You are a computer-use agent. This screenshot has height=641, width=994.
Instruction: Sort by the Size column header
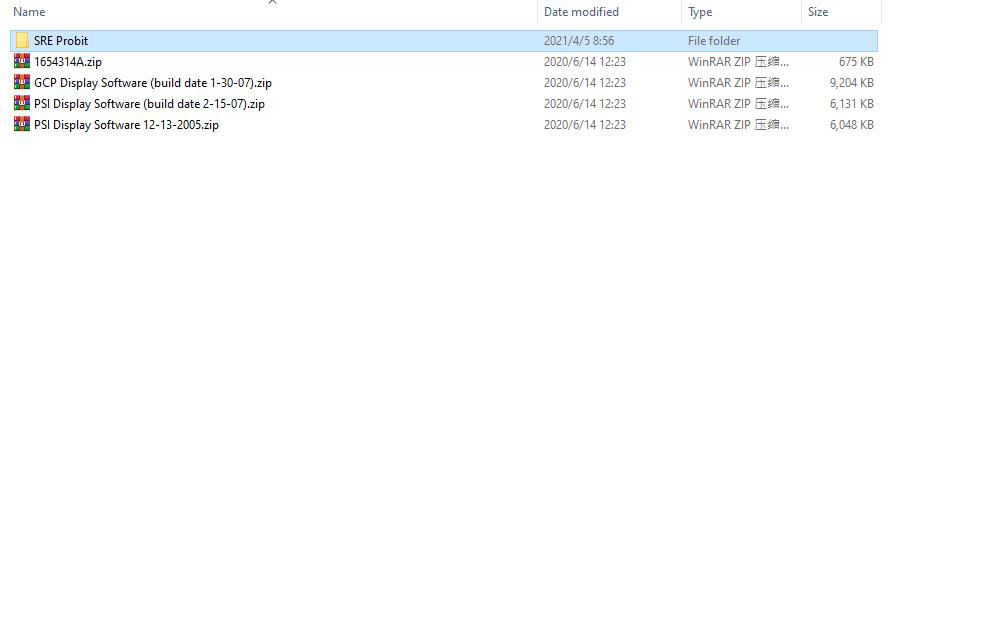click(x=818, y=11)
